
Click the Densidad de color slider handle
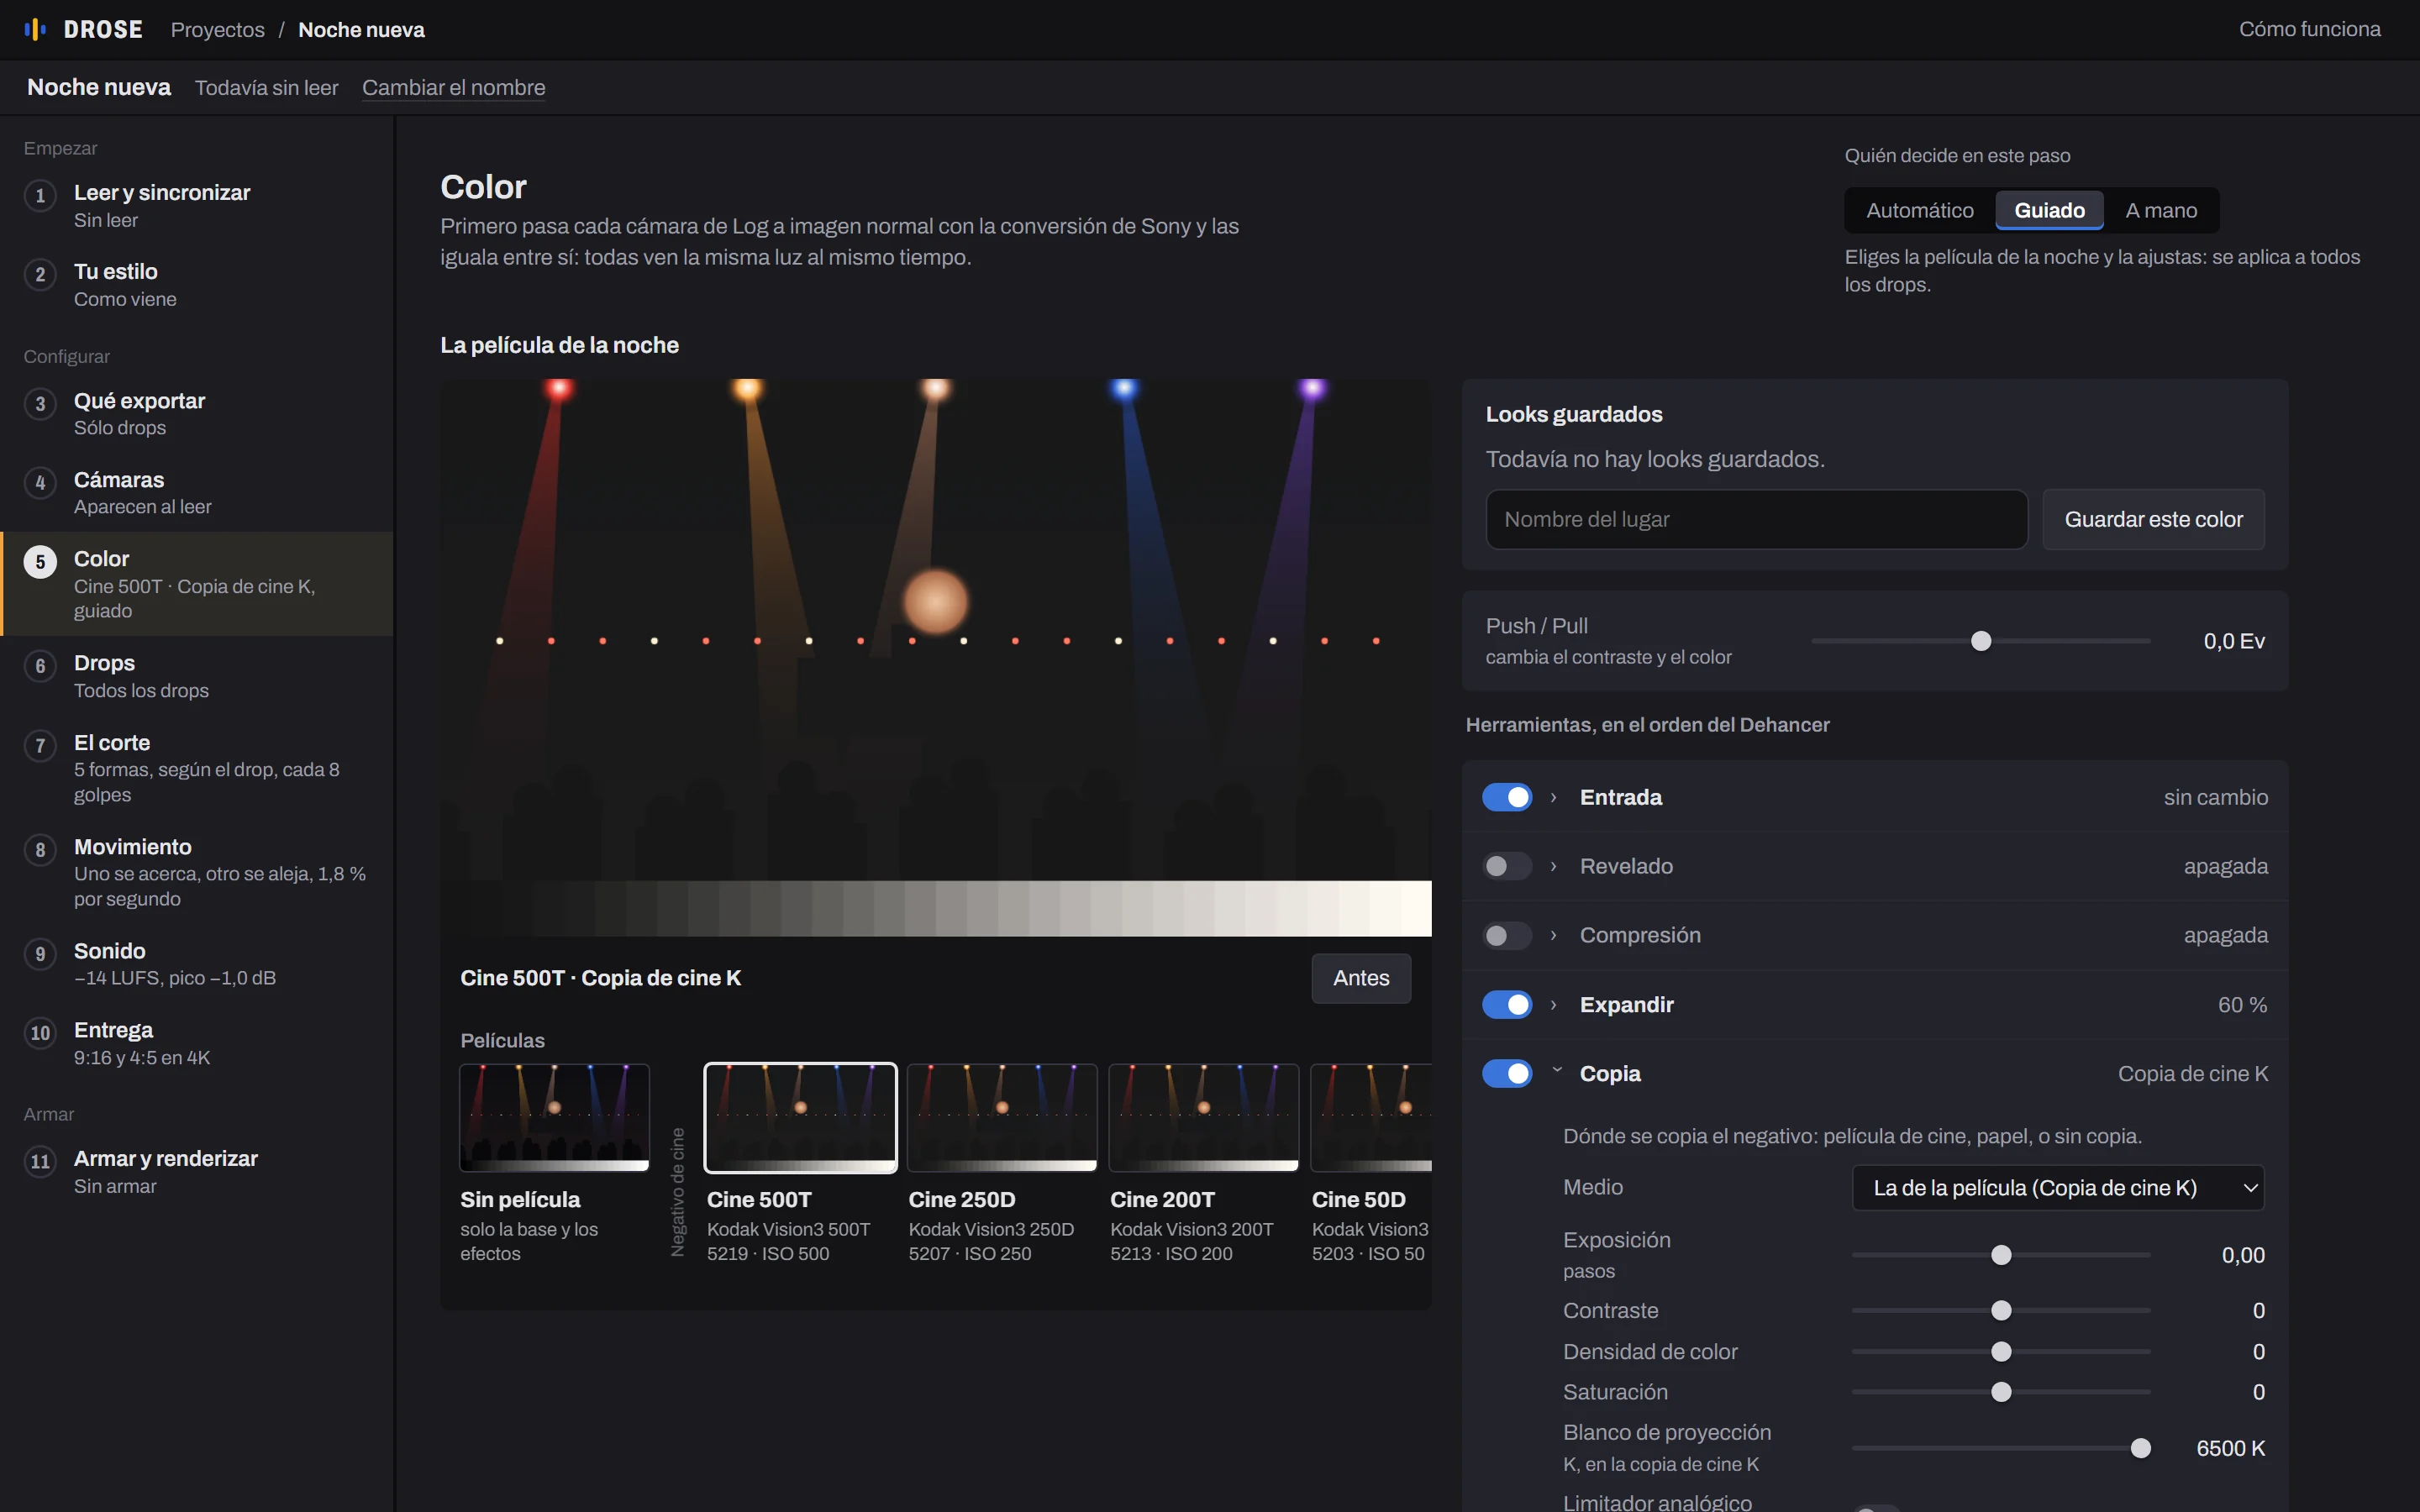[2001, 1352]
